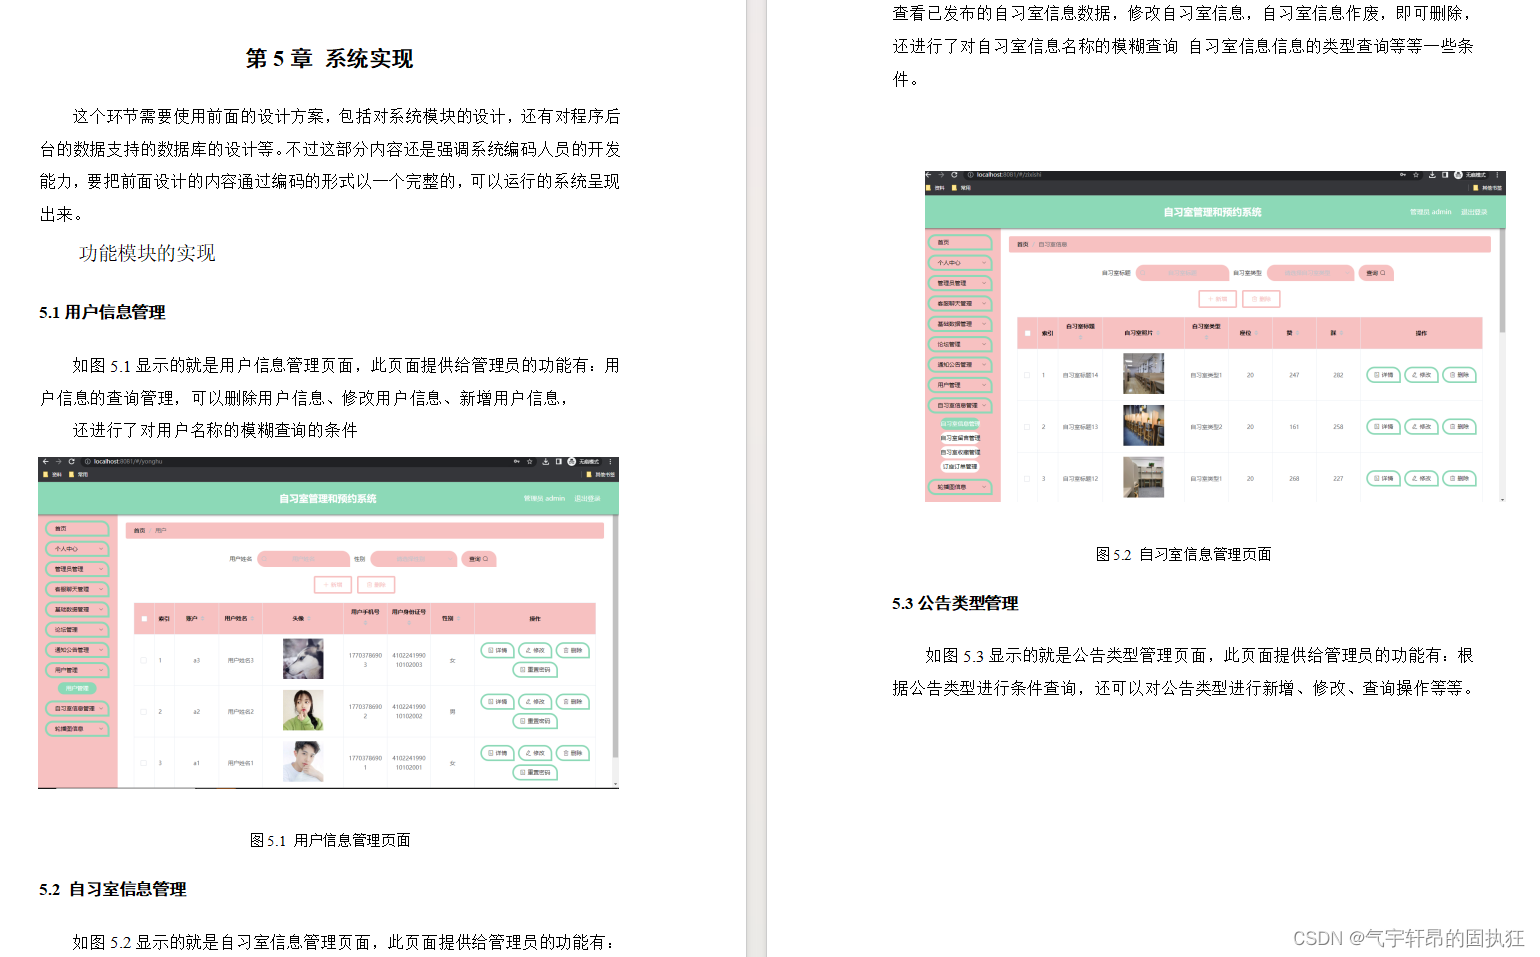
Task: Click reload icon in Figure 5.2 browser
Action: tap(954, 175)
